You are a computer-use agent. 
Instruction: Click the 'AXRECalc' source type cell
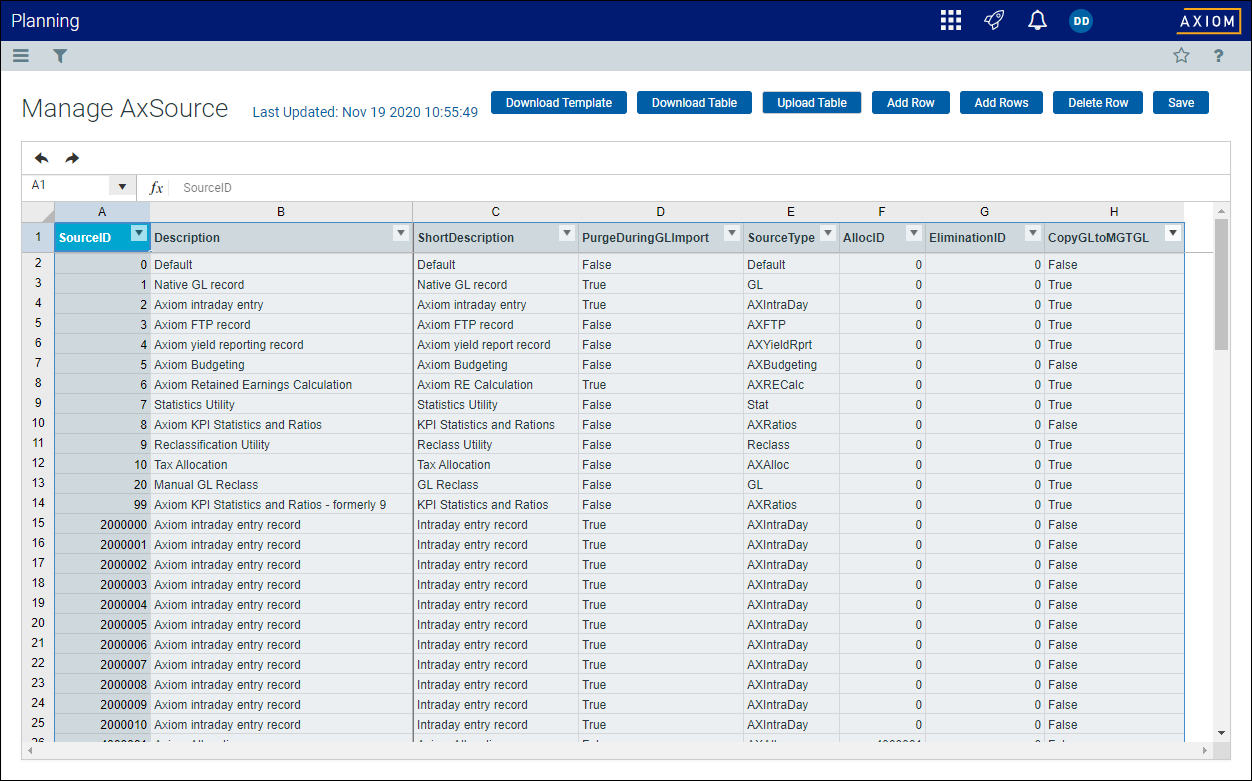[x=791, y=384]
